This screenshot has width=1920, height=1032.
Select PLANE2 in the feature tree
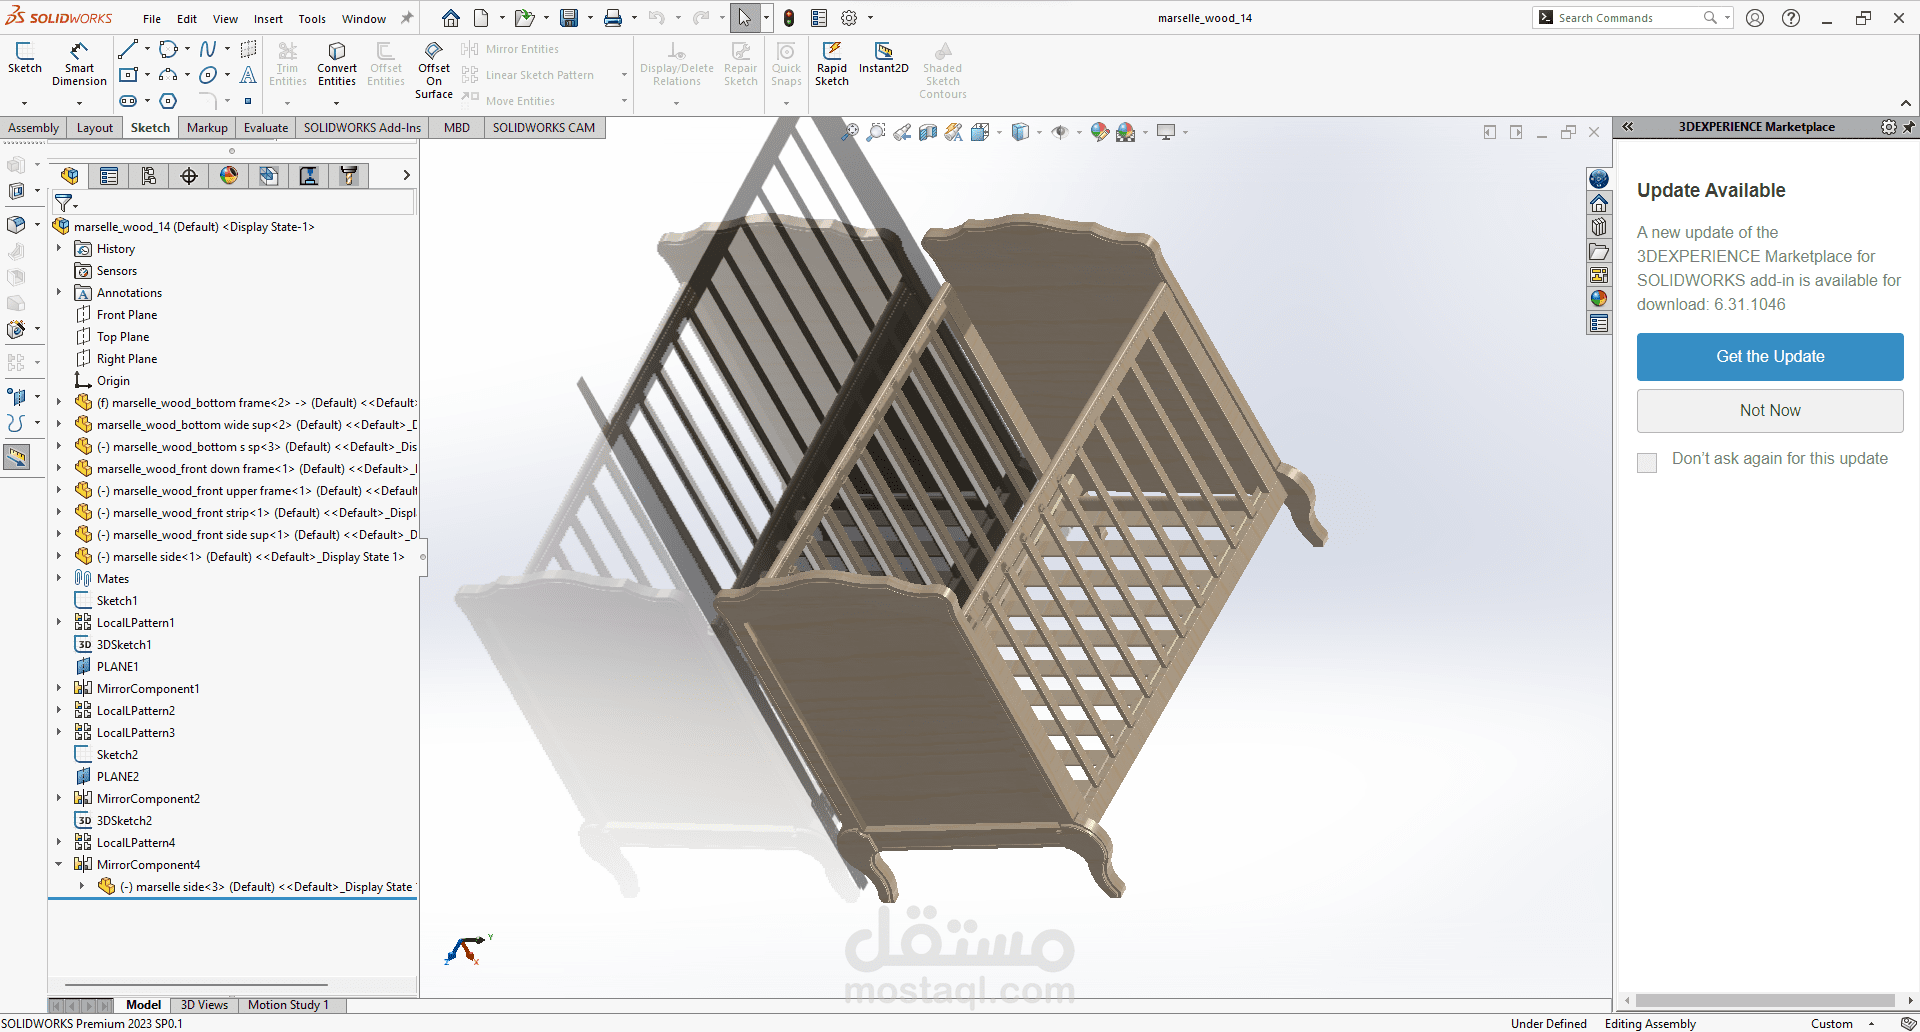coord(118,777)
